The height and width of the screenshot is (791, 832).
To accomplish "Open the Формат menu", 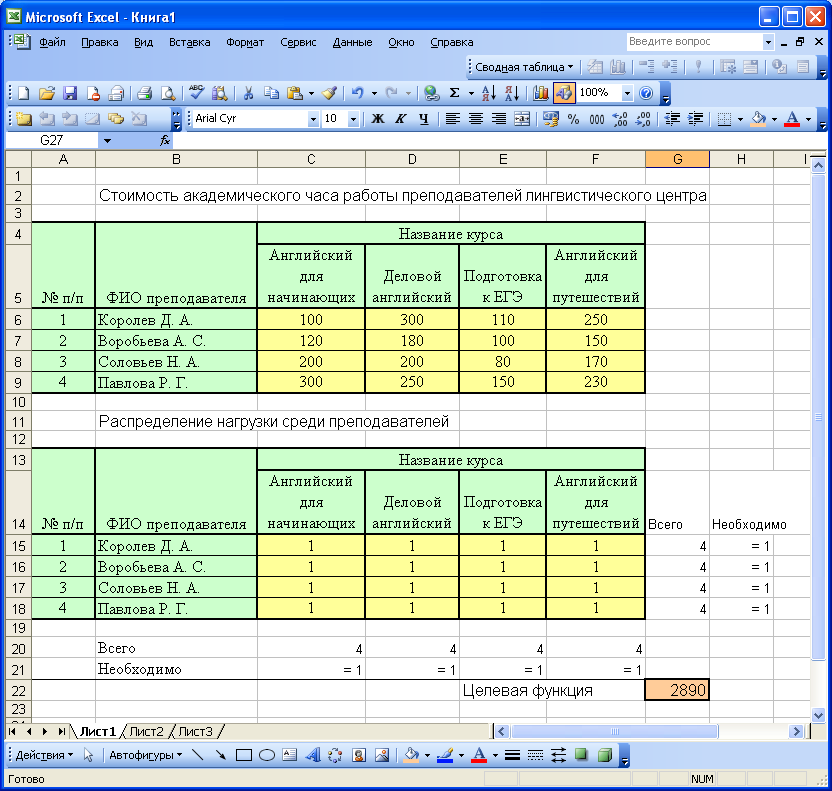I will click(x=245, y=42).
